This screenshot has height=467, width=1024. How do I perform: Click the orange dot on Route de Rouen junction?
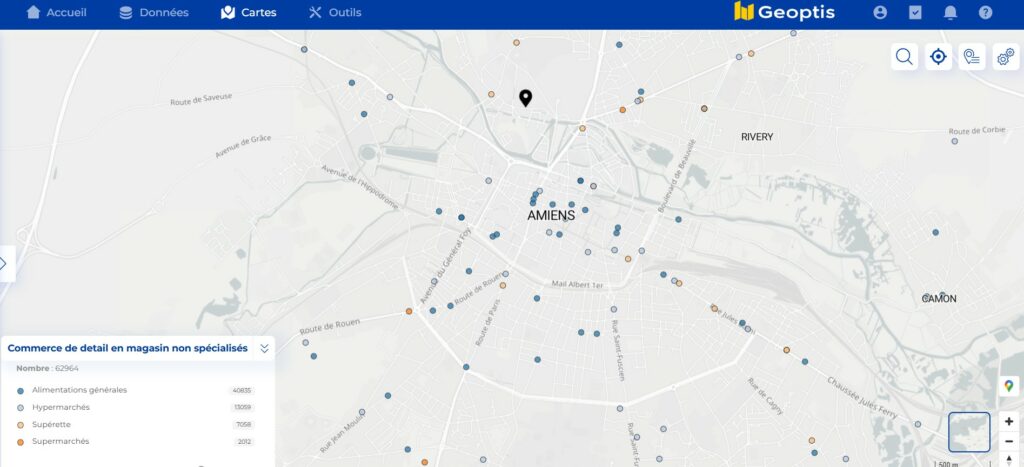click(x=409, y=312)
